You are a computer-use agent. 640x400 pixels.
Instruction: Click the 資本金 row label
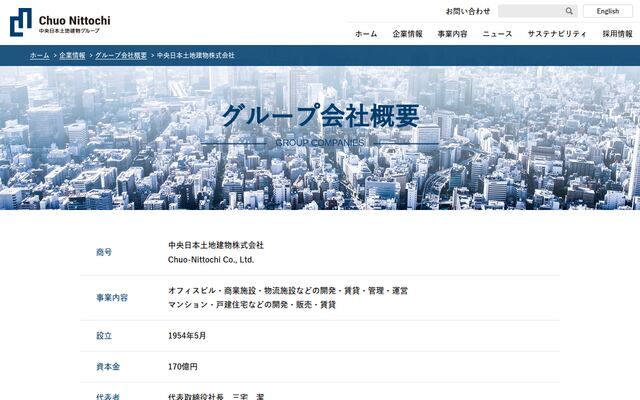point(108,367)
